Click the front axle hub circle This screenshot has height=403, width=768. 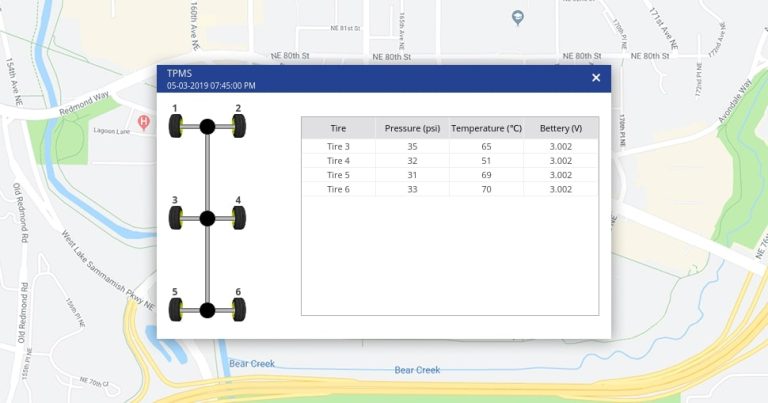207,127
